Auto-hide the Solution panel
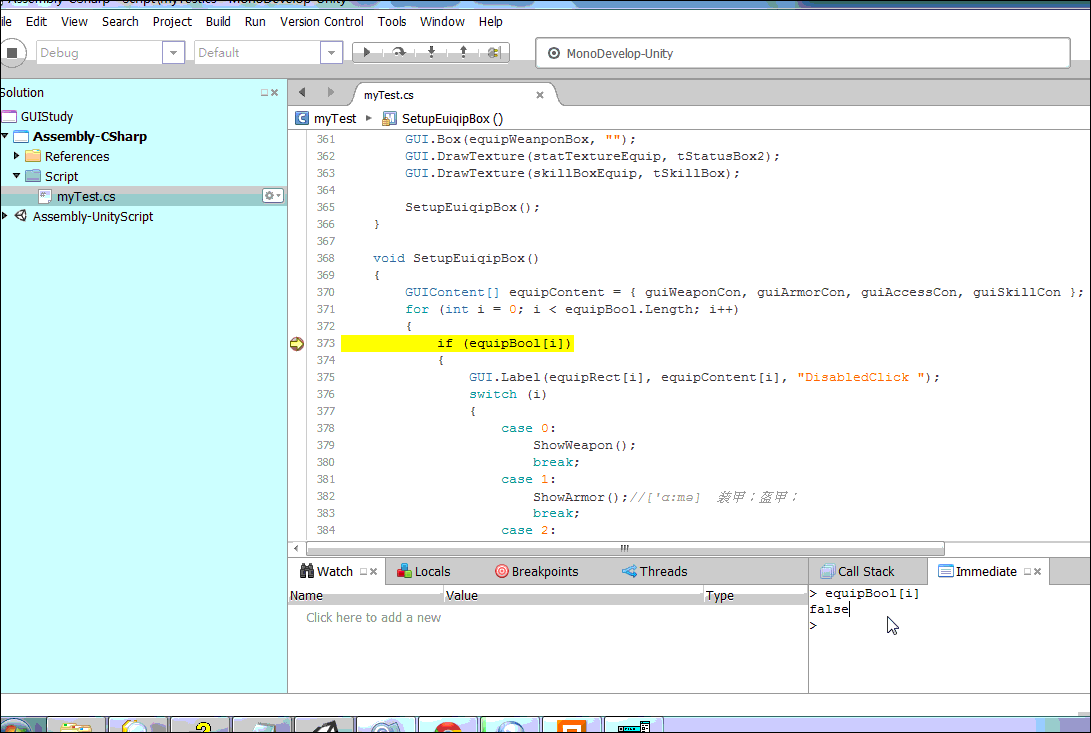The height and width of the screenshot is (733, 1091). pyautogui.click(x=264, y=93)
